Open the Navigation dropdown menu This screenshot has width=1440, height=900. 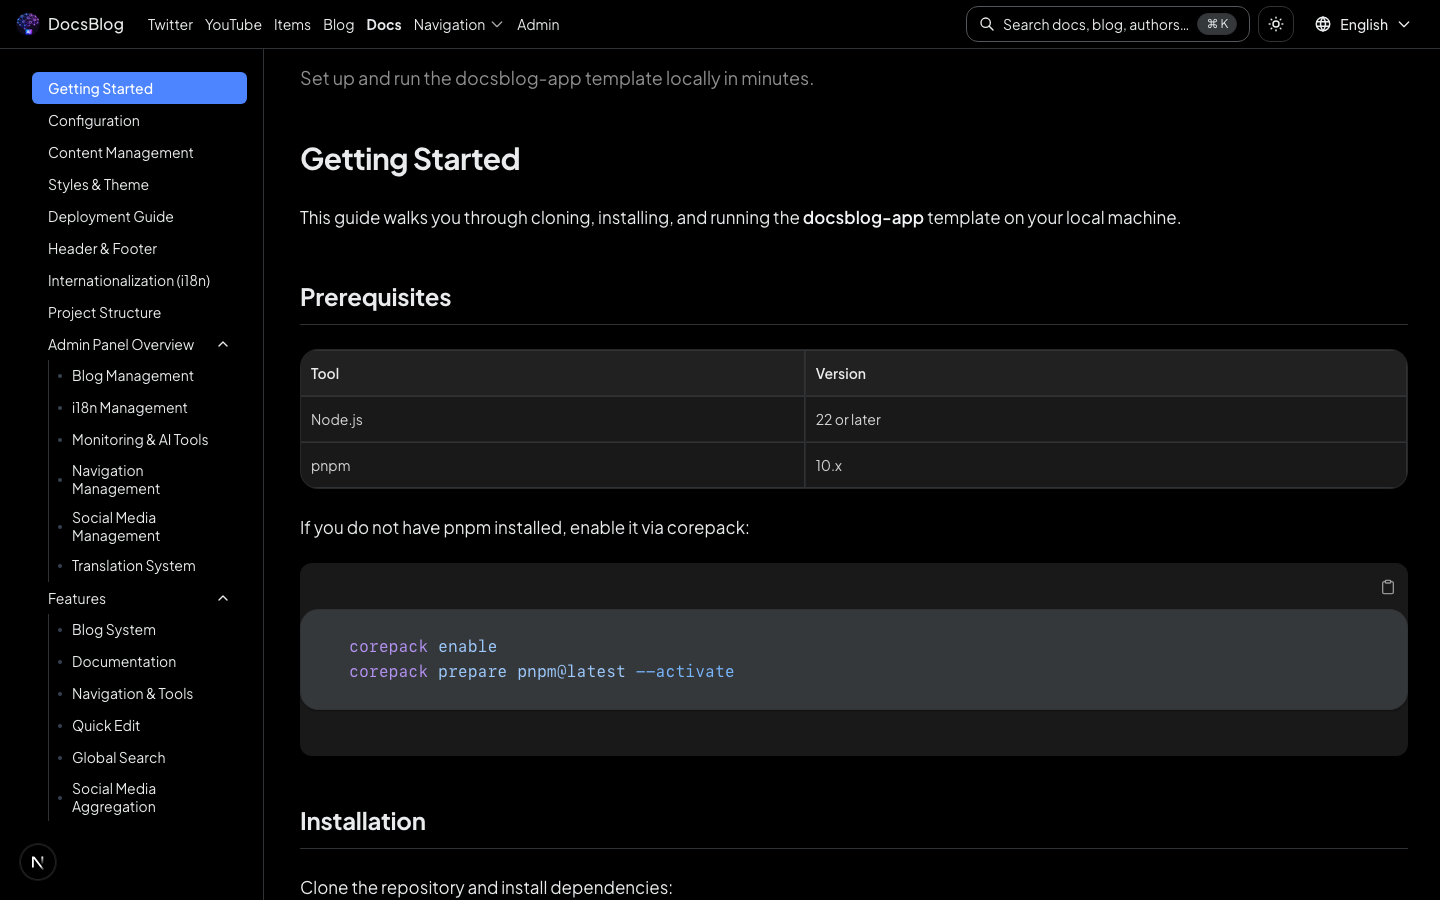pyautogui.click(x=458, y=24)
